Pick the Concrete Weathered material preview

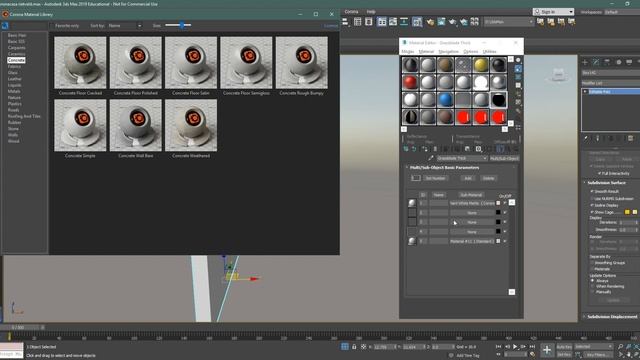point(191,125)
